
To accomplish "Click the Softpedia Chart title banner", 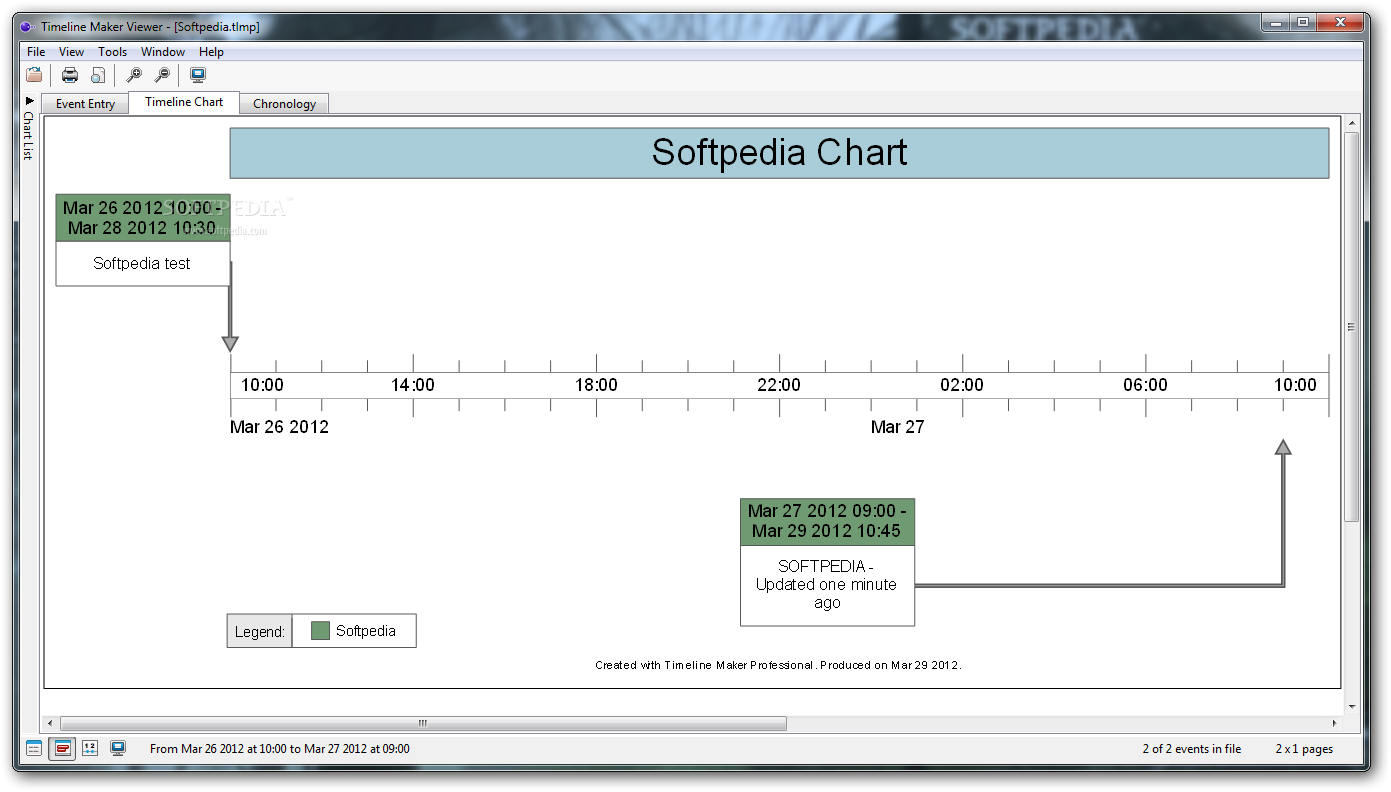I will point(779,153).
